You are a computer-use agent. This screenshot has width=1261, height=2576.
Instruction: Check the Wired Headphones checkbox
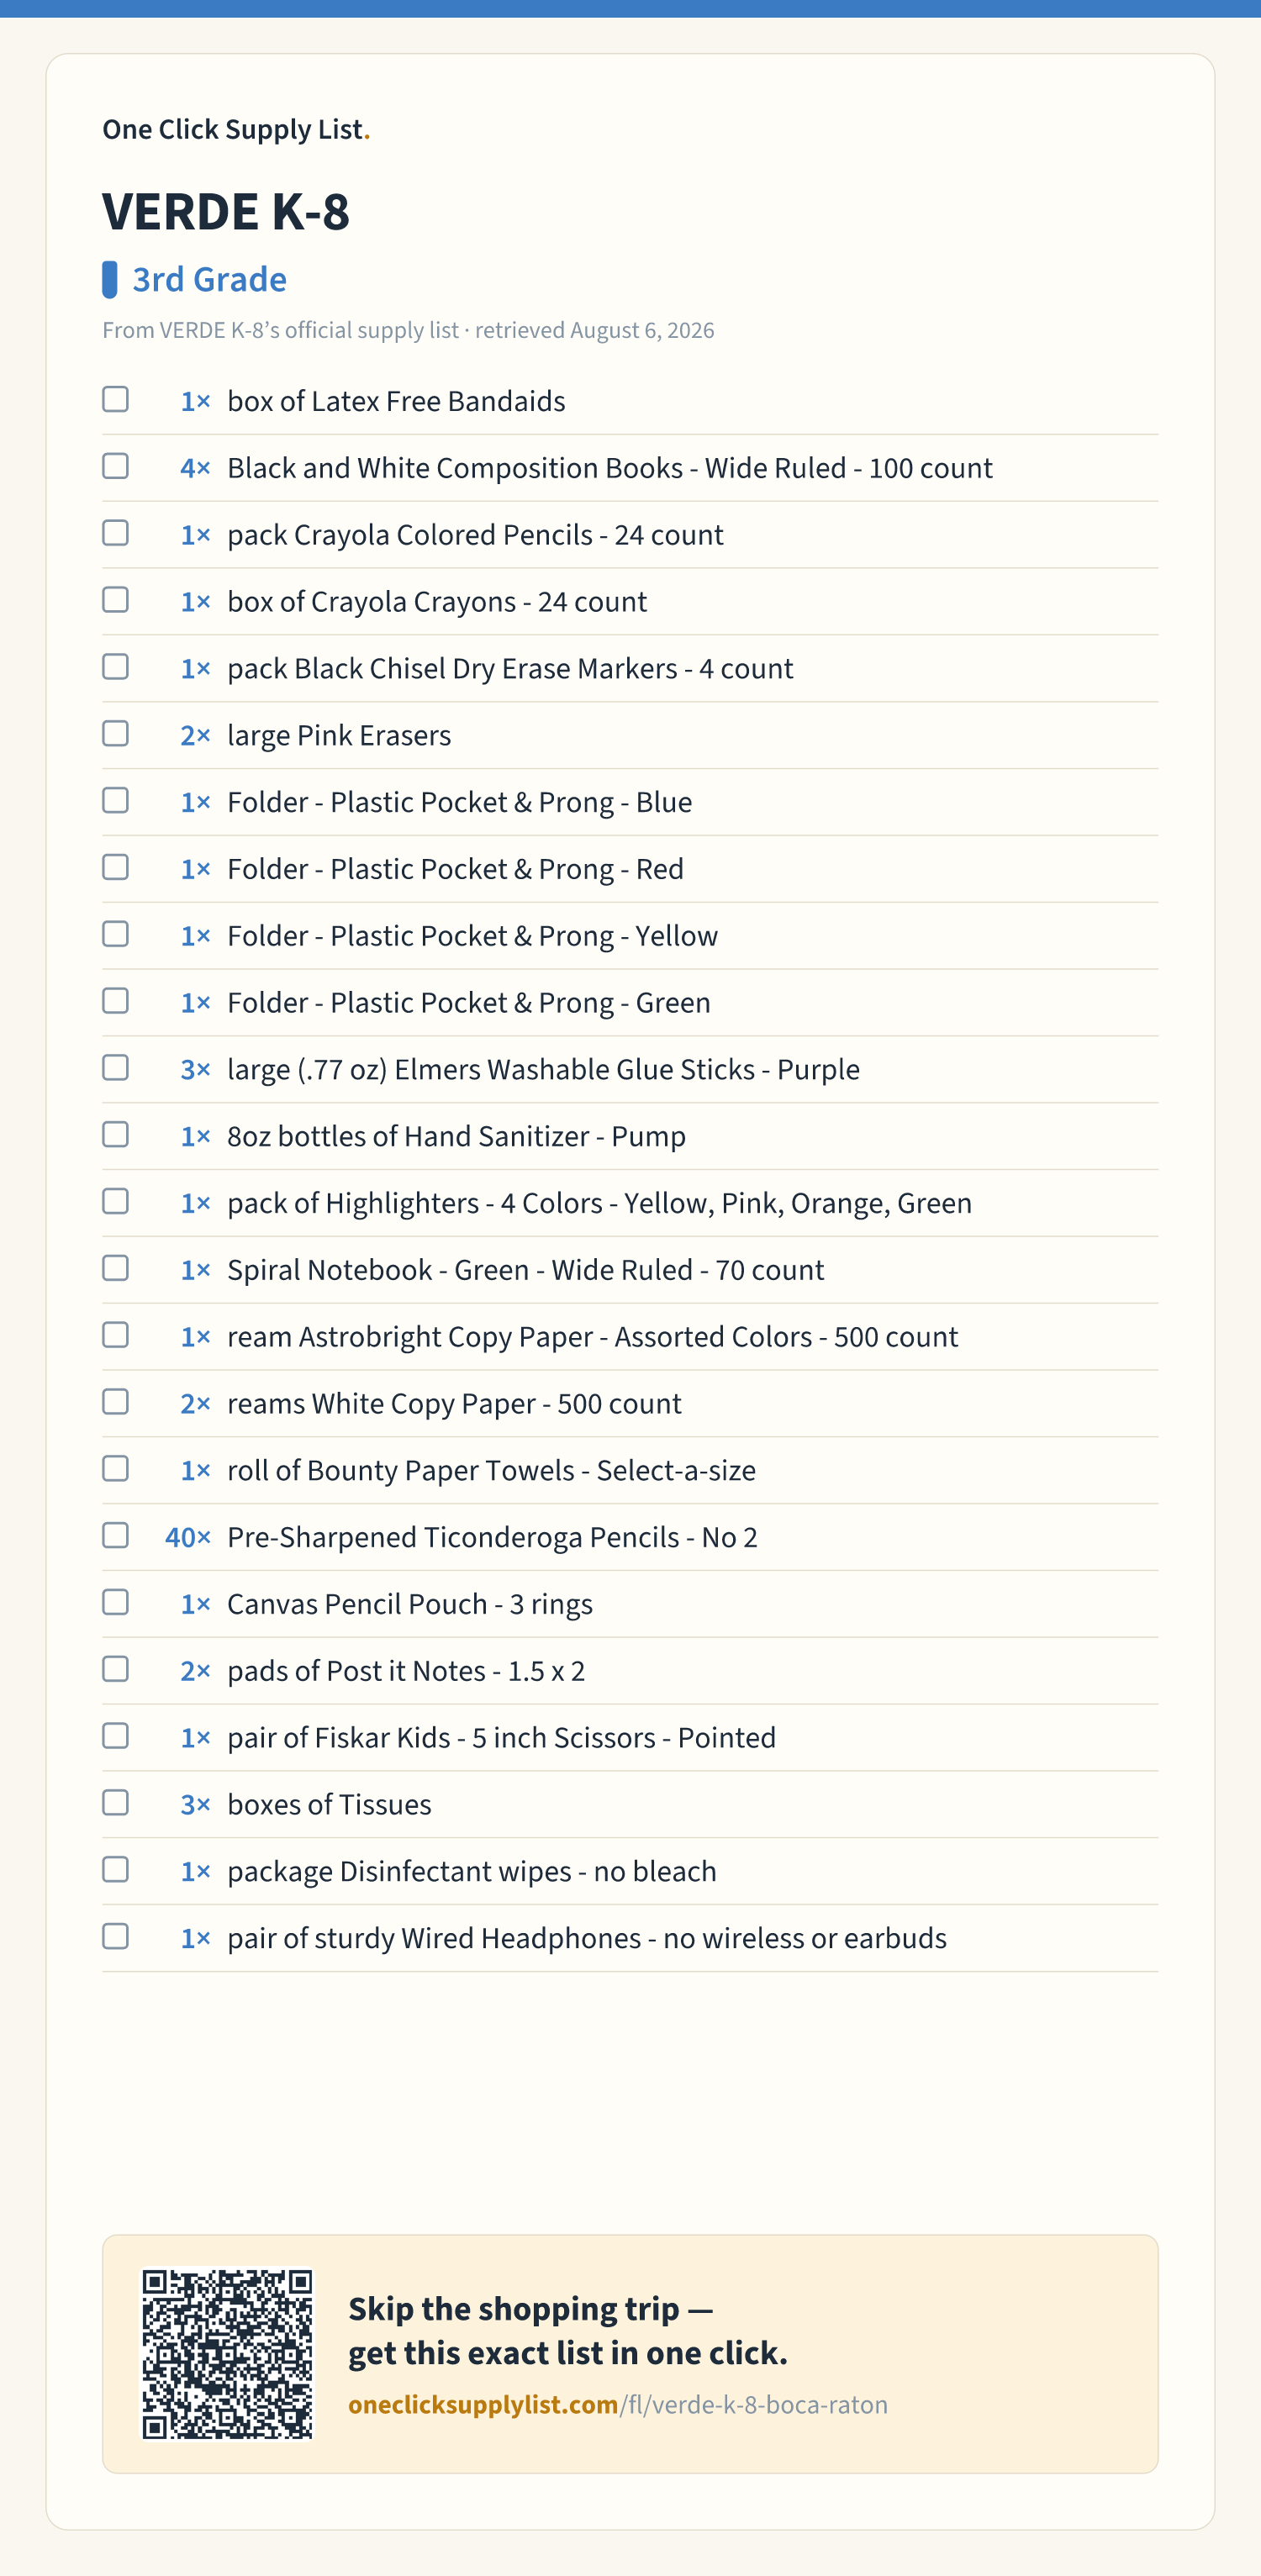tap(116, 1936)
